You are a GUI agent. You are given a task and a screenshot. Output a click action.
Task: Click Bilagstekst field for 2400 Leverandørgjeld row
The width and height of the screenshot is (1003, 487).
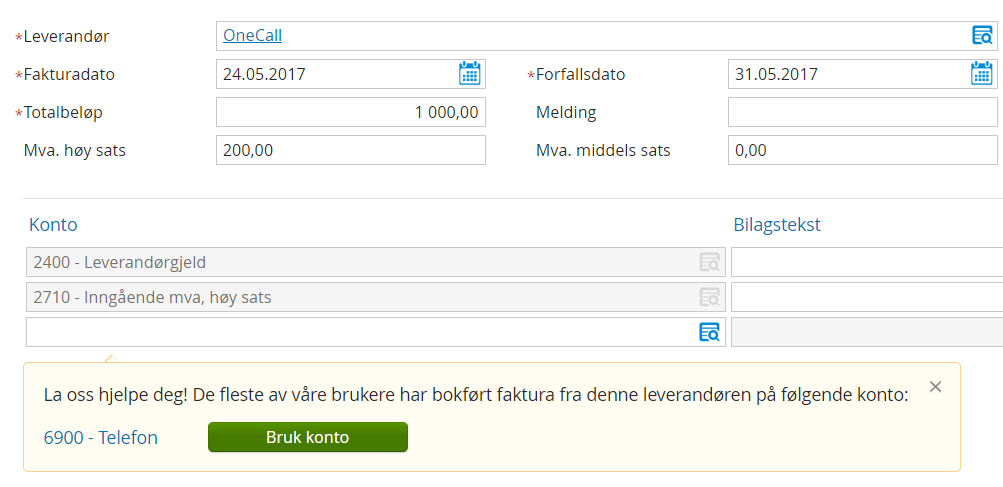[x=866, y=262]
